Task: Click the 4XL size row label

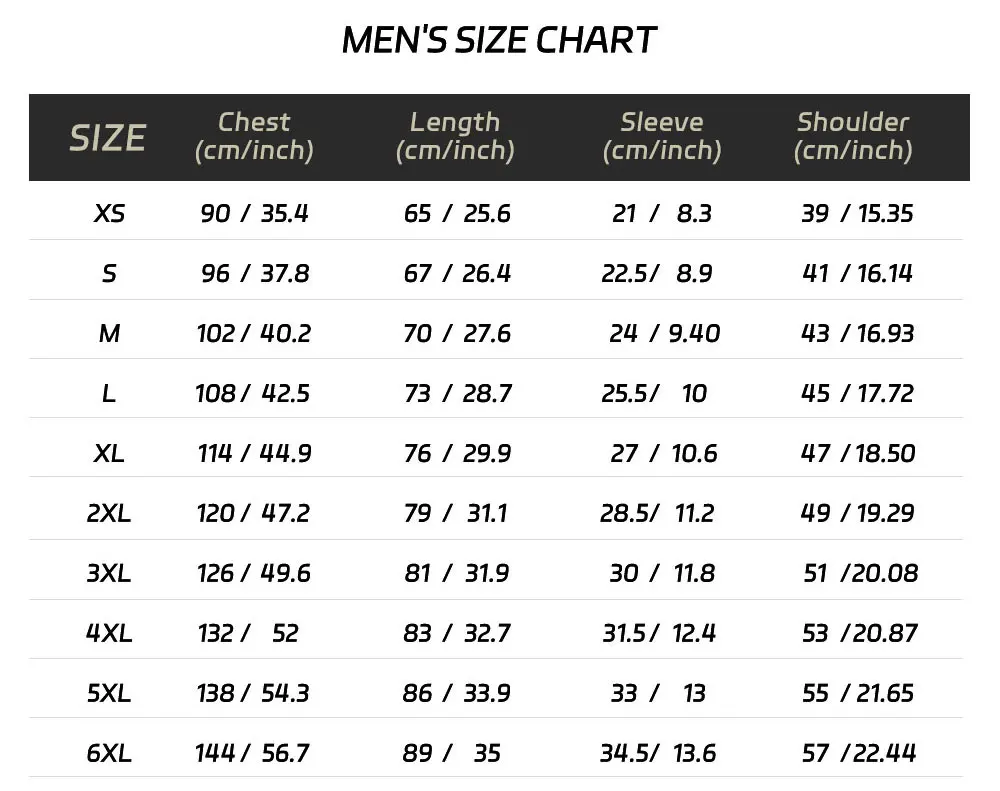Action: coord(109,633)
